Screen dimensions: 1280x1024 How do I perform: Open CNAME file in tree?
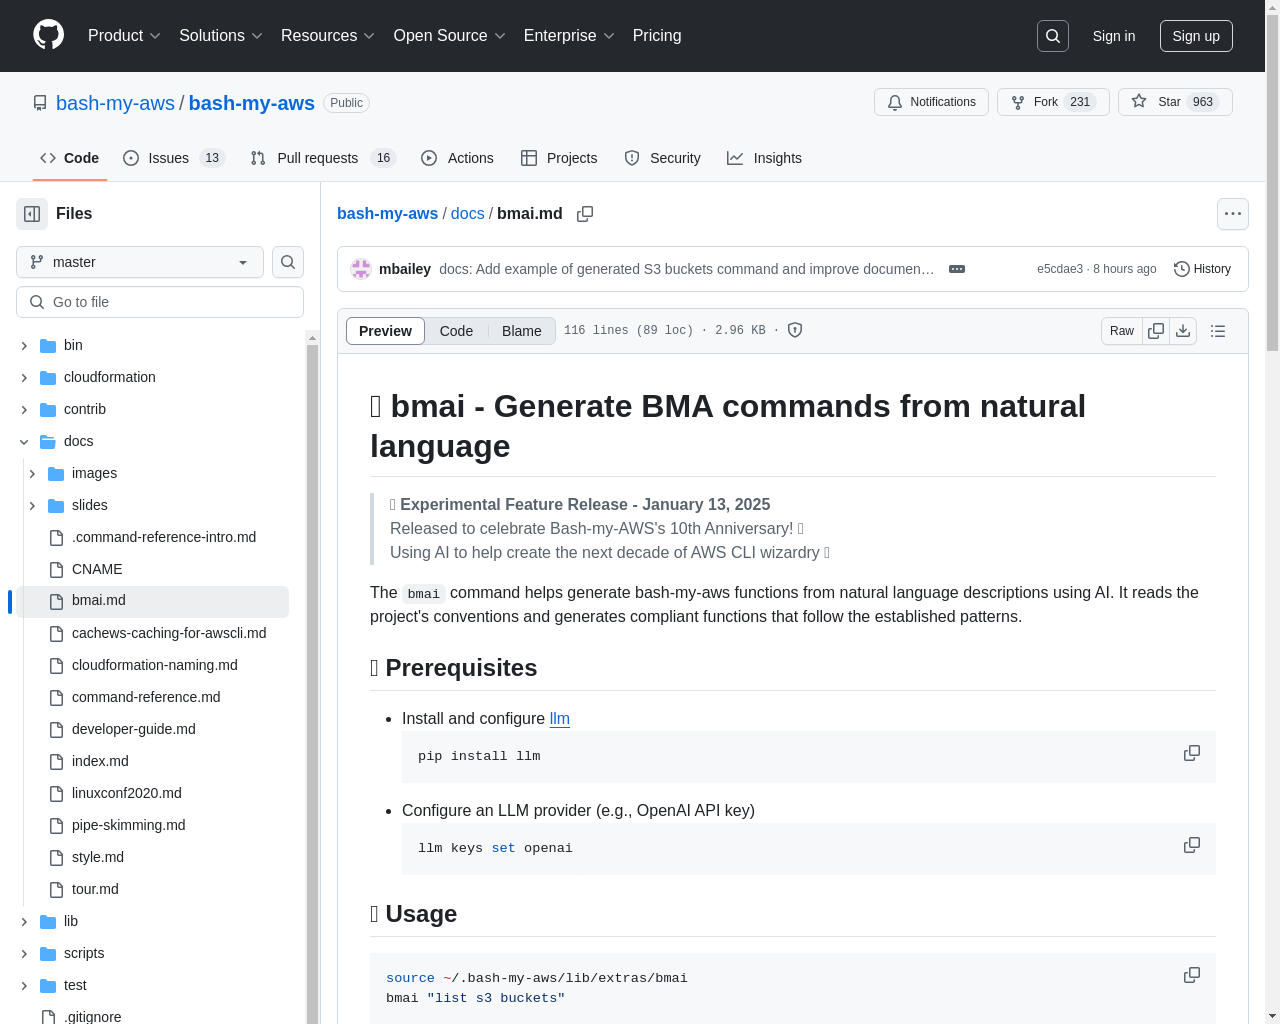(97, 569)
